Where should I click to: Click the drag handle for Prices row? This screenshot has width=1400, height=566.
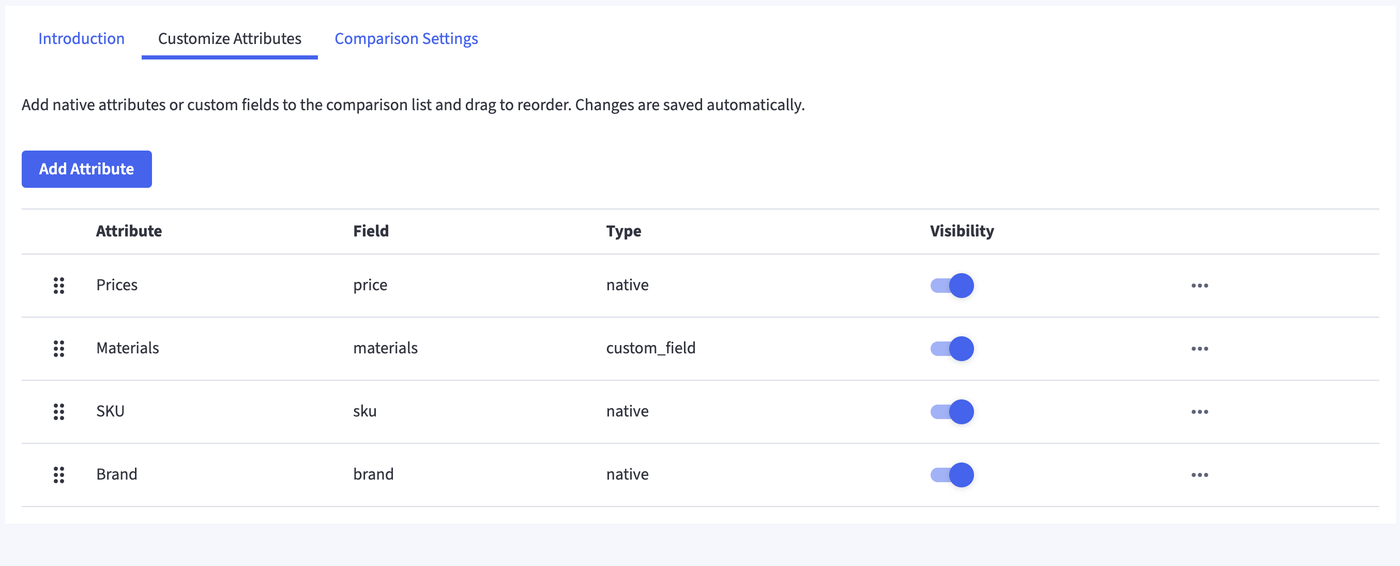[x=59, y=286]
